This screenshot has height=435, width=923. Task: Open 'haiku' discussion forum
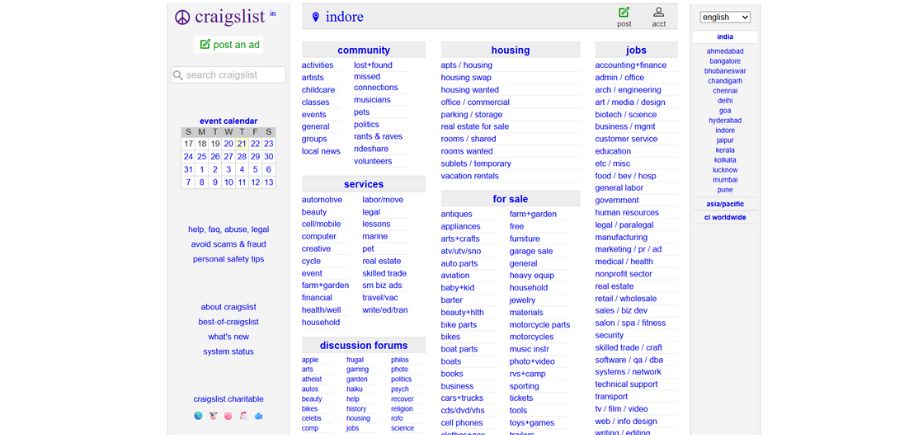coord(354,389)
